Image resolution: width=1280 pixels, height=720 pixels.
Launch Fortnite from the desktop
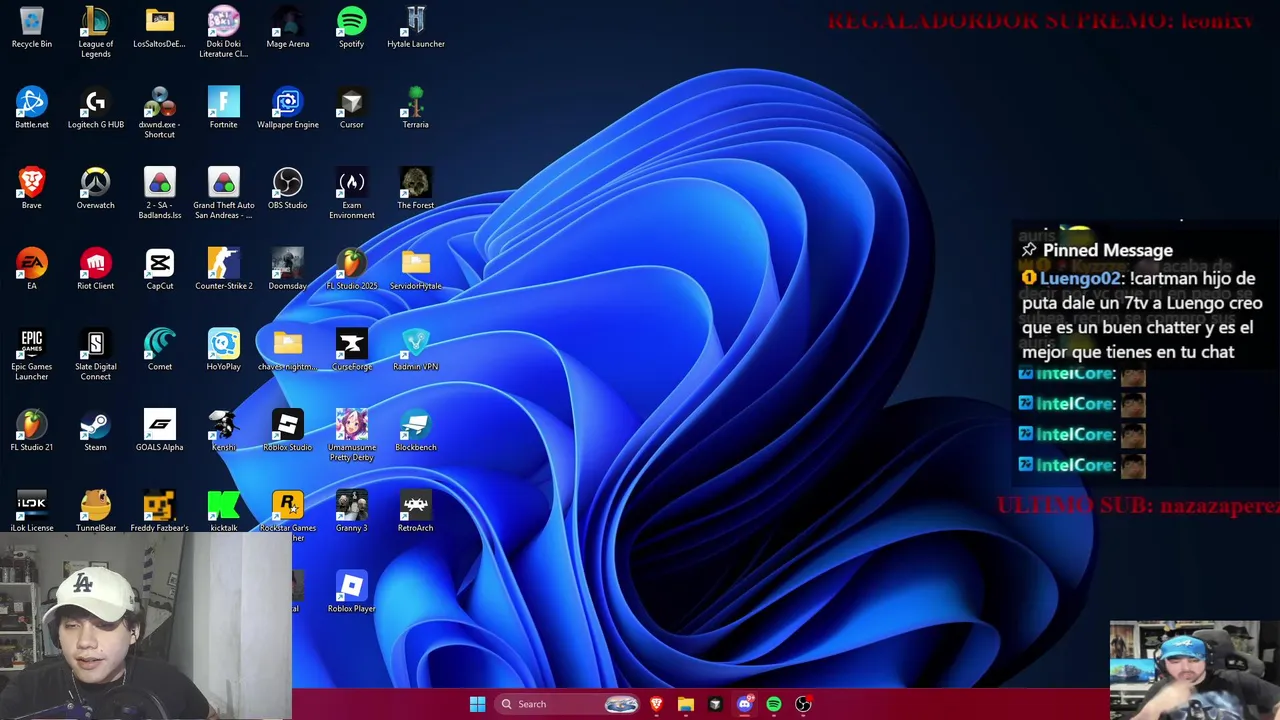pyautogui.click(x=224, y=108)
